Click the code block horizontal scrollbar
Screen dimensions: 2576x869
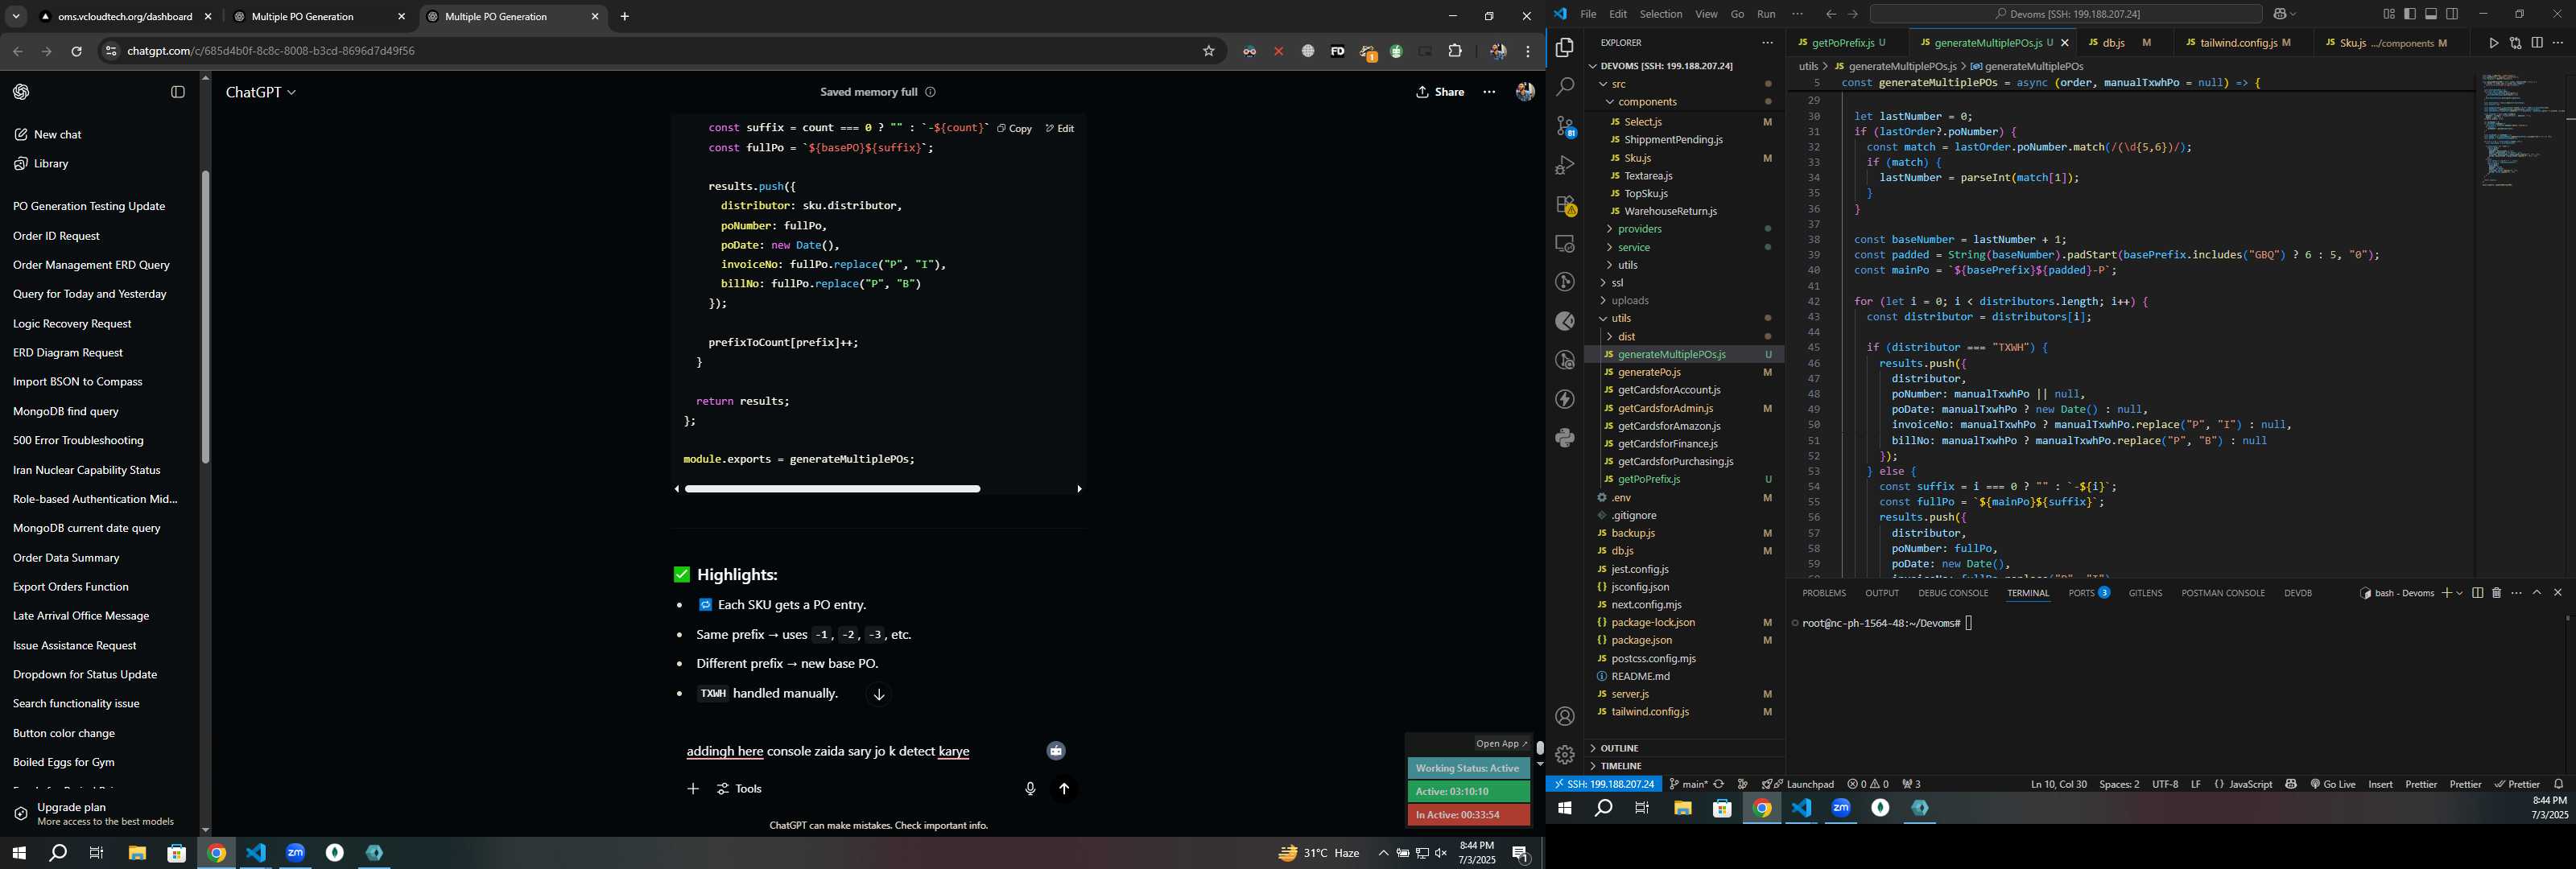832,489
